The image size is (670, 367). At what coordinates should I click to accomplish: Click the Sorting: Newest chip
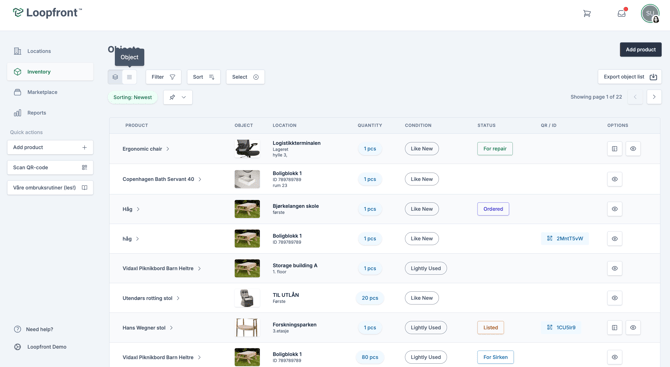[x=132, y=97]
